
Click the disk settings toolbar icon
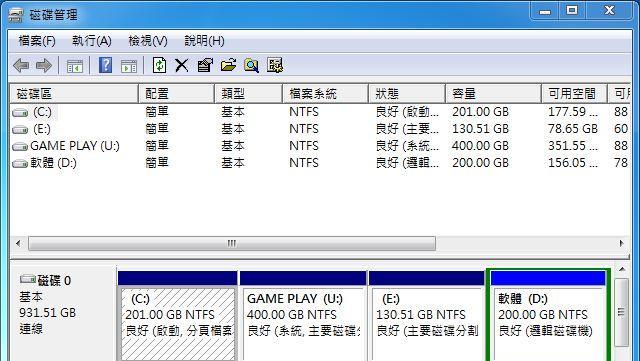click(x=275, y=65)
